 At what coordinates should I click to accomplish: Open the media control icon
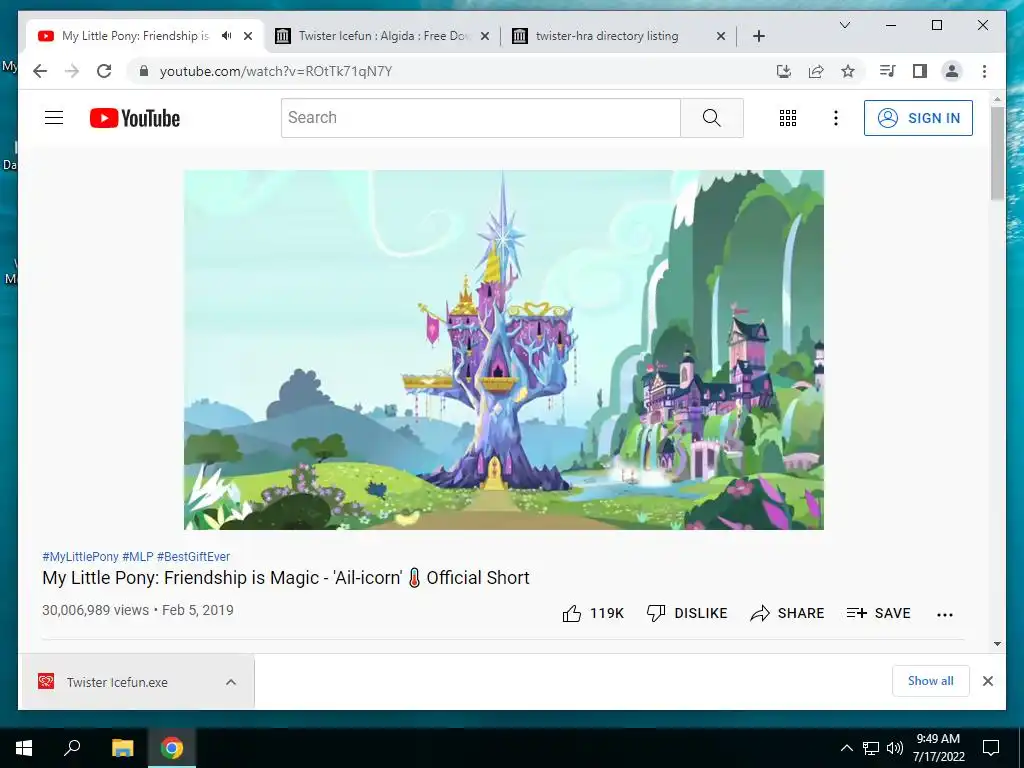887,71
